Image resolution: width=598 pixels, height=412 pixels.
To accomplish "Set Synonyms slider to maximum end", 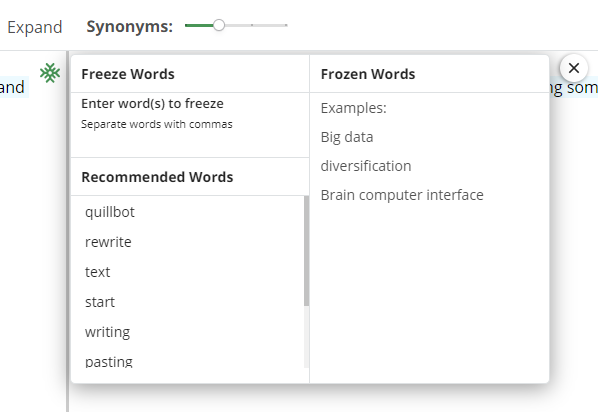I will (x=286, y=26).
